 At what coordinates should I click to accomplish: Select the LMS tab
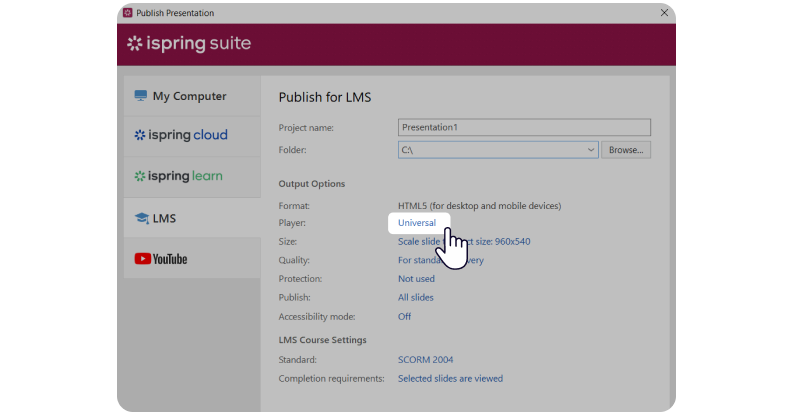192,218
